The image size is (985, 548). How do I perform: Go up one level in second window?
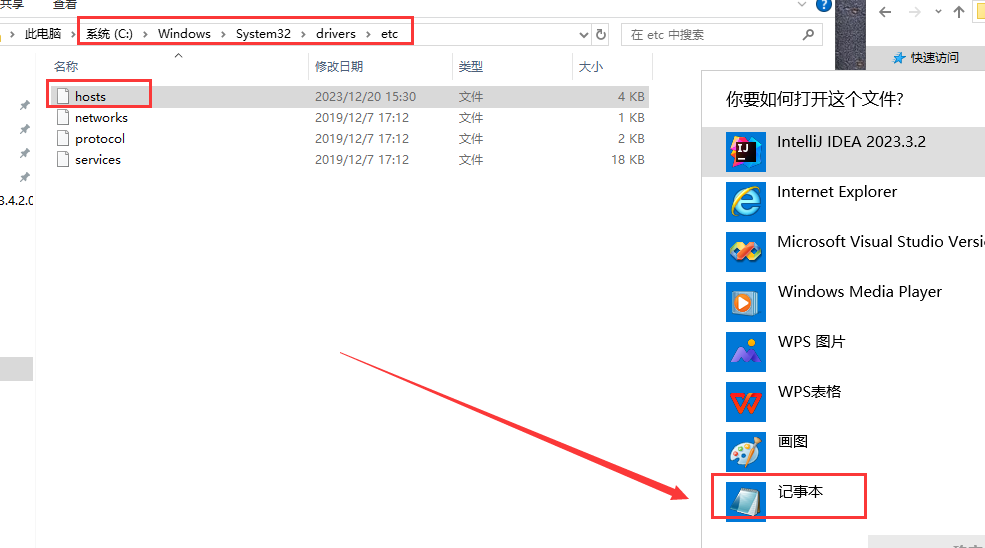[959, 12]
